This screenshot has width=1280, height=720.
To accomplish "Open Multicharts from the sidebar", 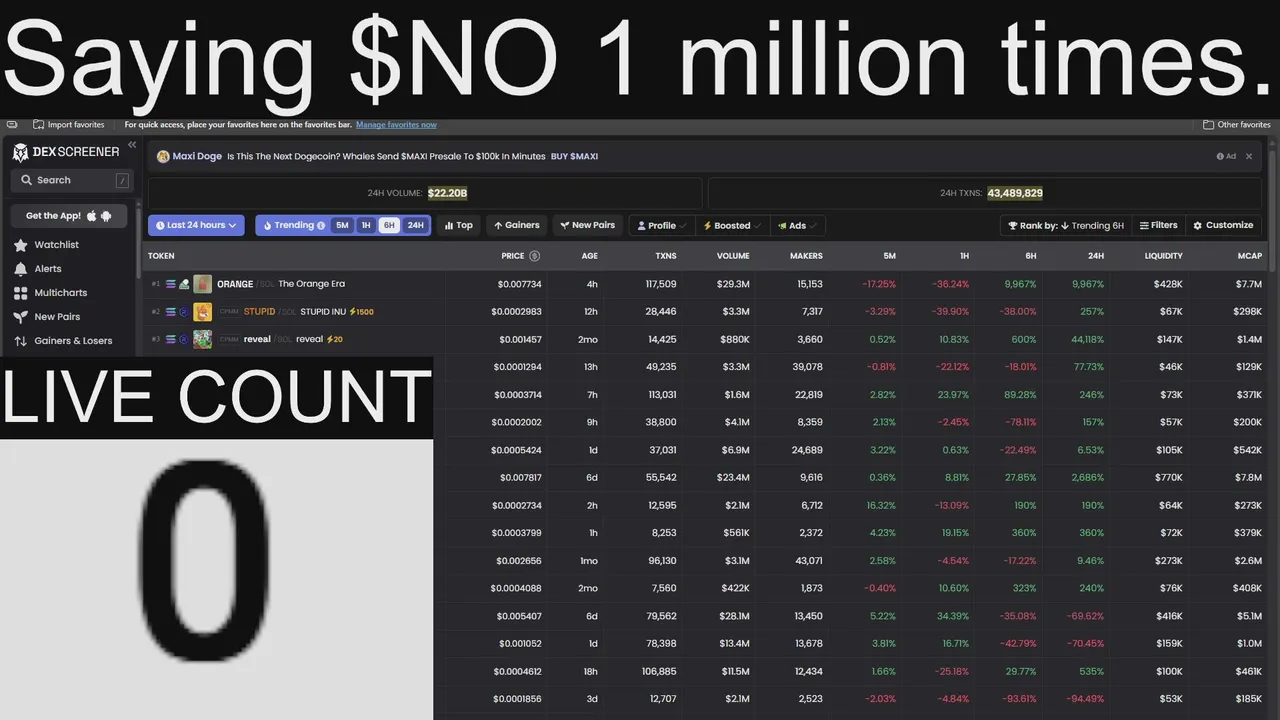I will (60, 293).
